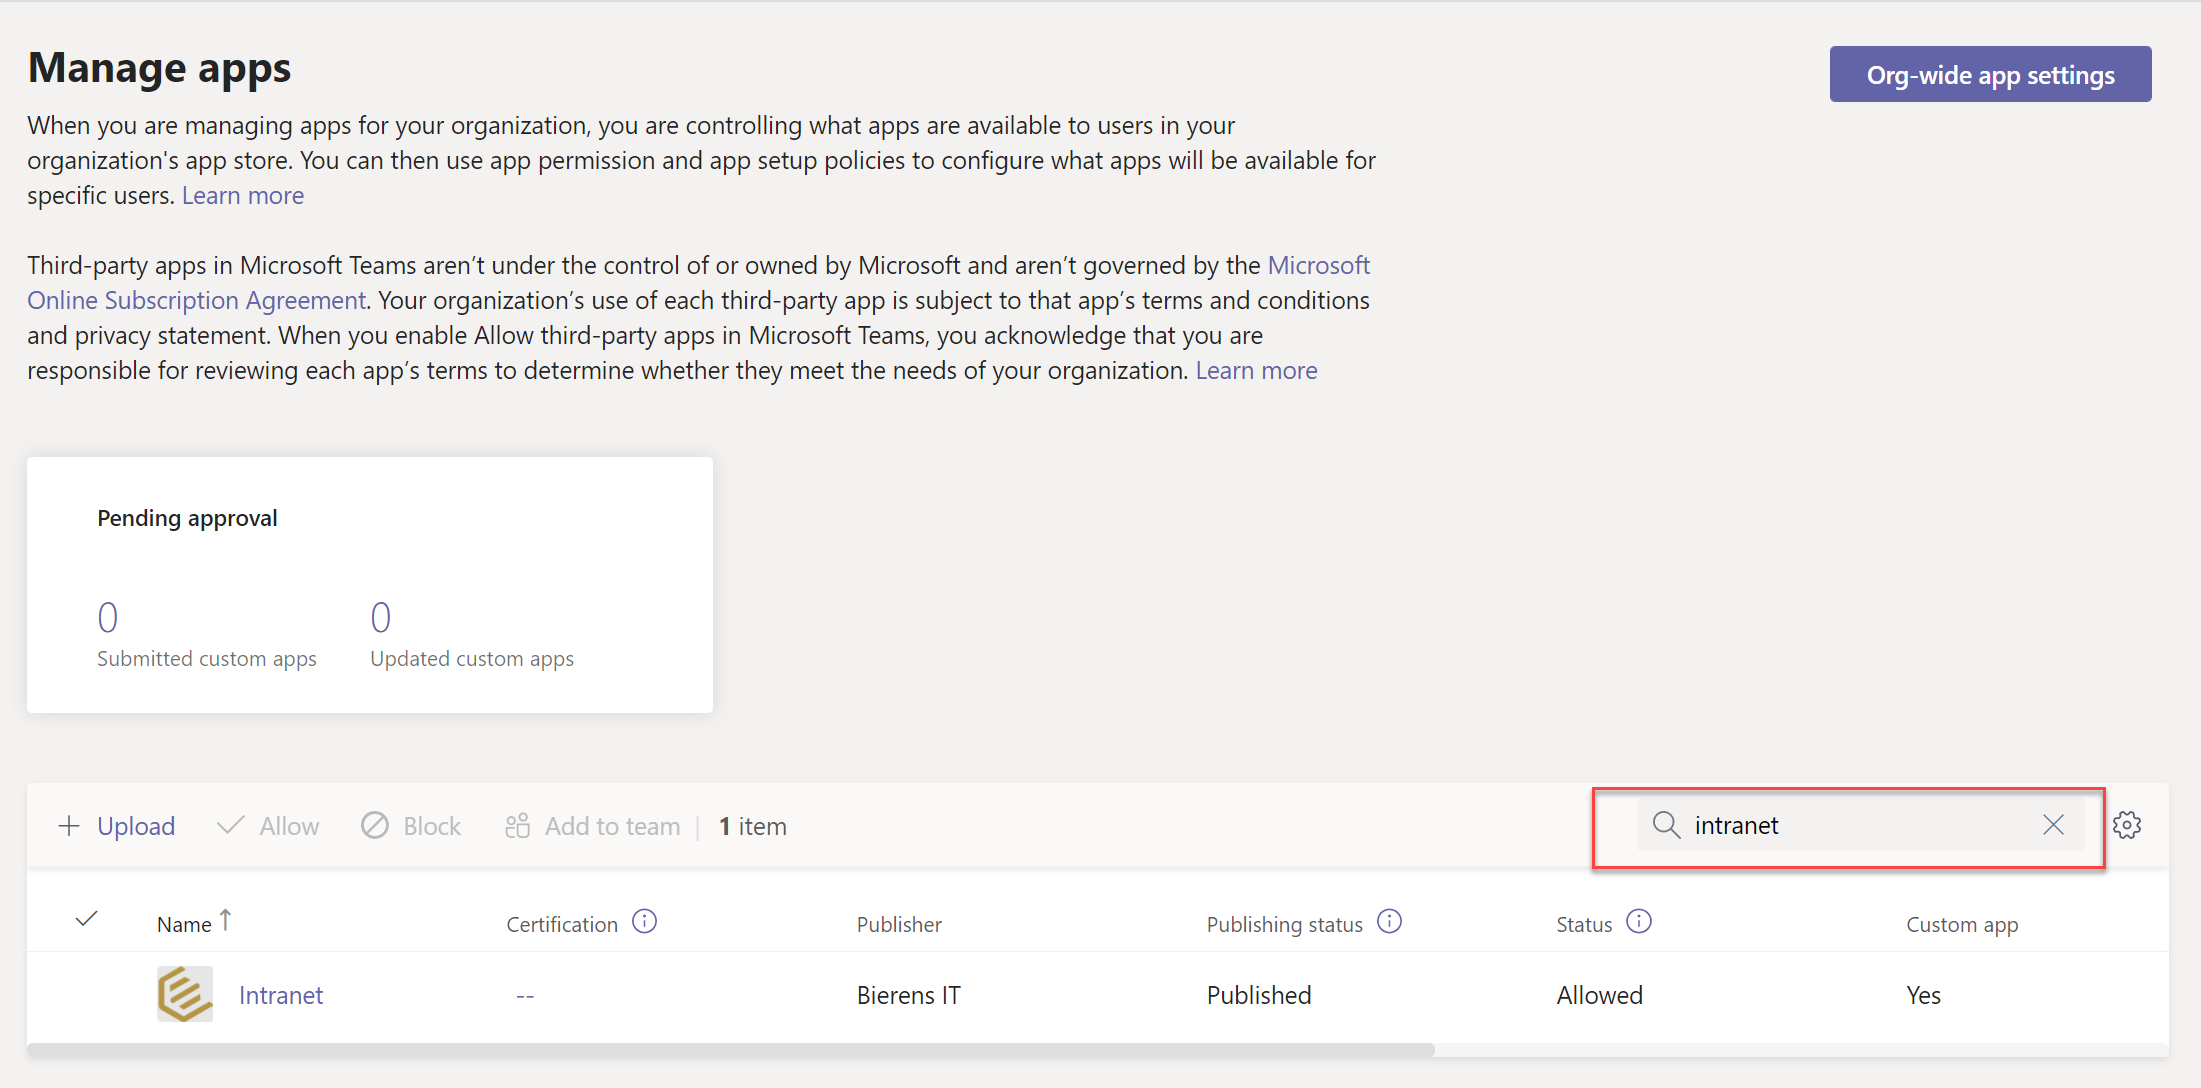The image size is (2201, 1088).
Task: Toggle the select-all checkbox in the table header
Action: point(86,919)
